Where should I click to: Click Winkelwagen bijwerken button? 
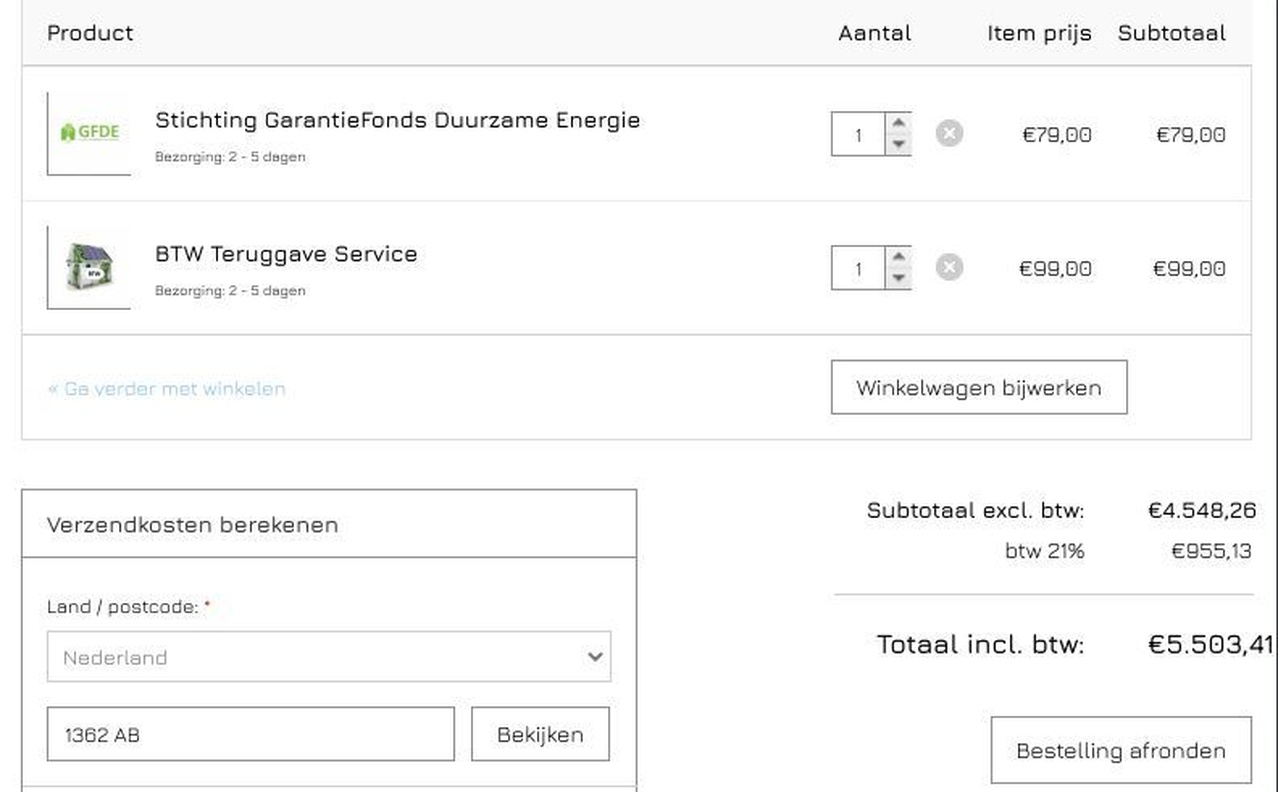(978, 387)
